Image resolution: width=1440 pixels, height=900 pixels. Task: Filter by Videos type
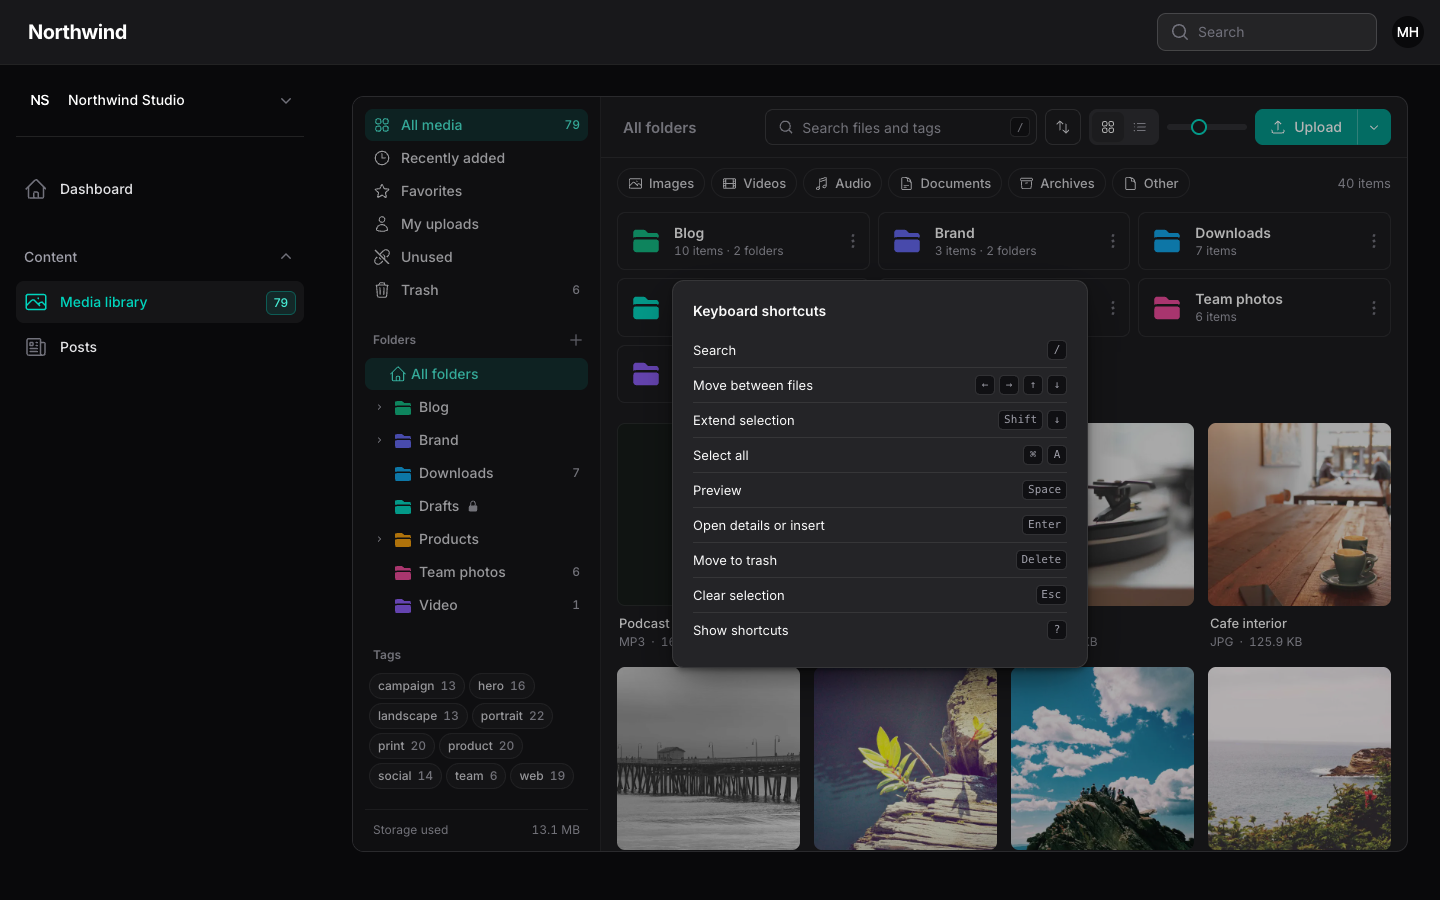[754, 183]
